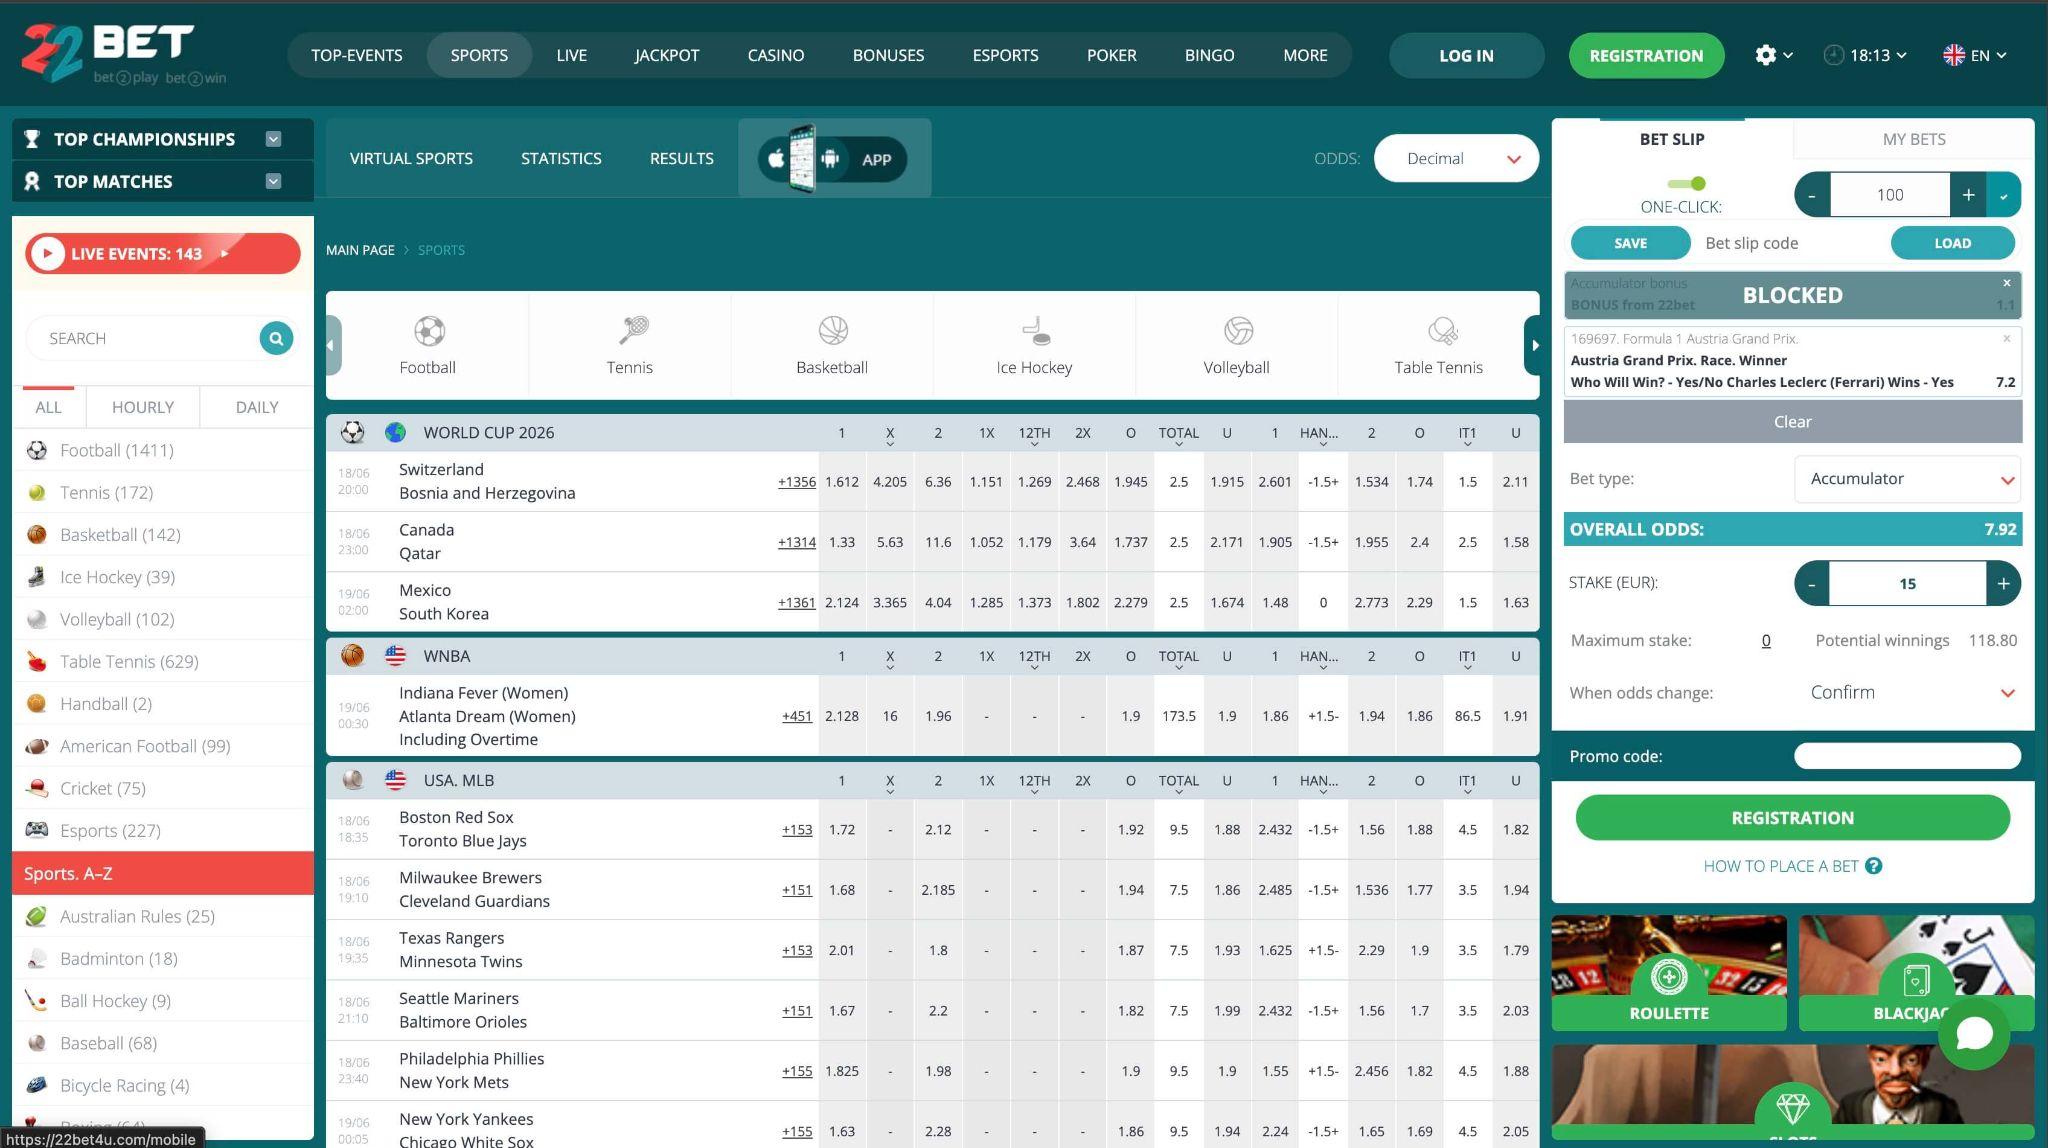Click the Search input field

click(x=148, y=338)
